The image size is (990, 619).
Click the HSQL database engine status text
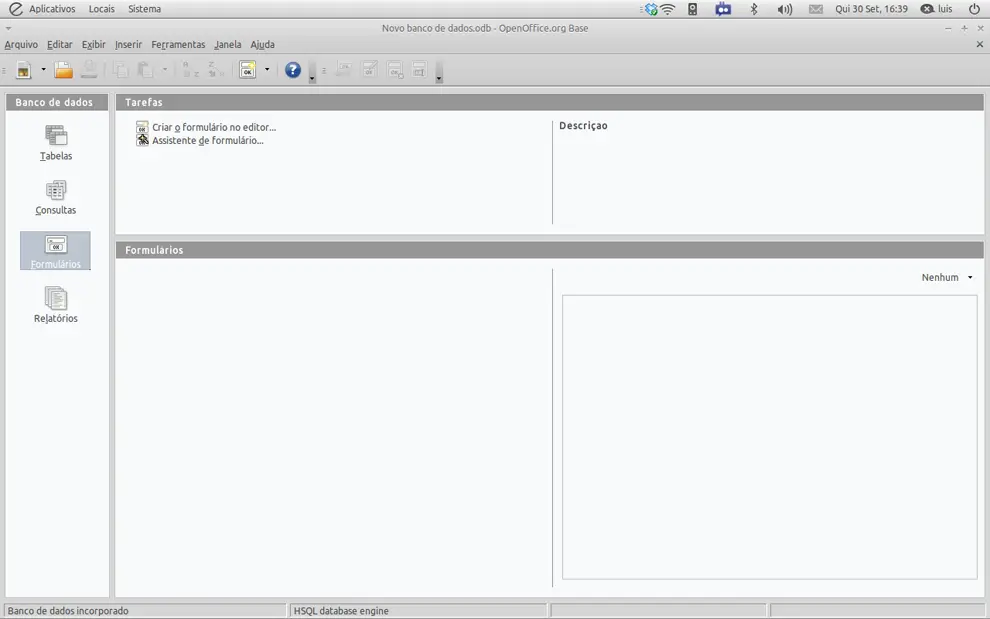[x=341, y=611]
